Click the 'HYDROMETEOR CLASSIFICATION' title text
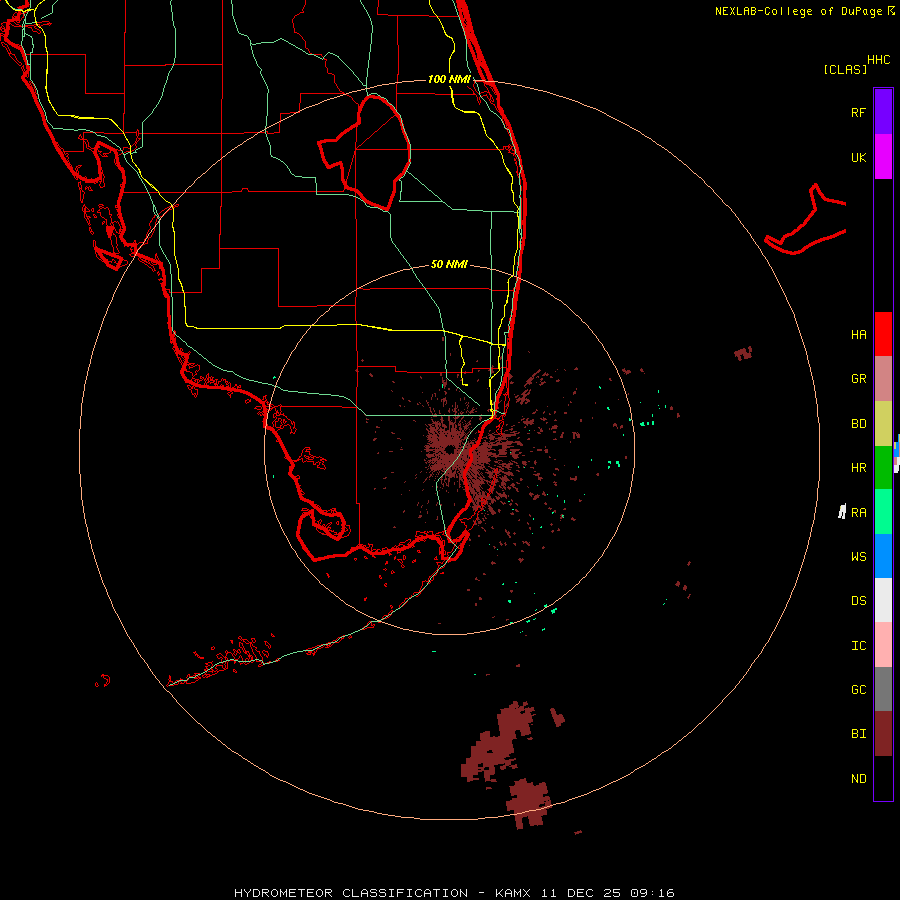Screen dimensions: 900x900 pyautogui.click(x=351, y=893)
